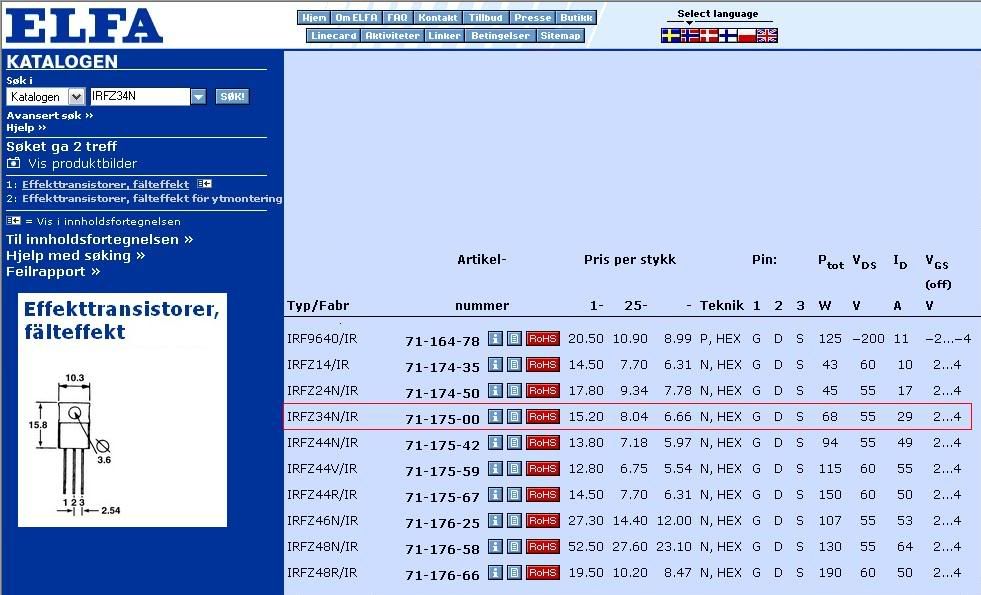
Task: Click the price 52.50 in IRFZ48N/IR row
Action: [586, 546]
